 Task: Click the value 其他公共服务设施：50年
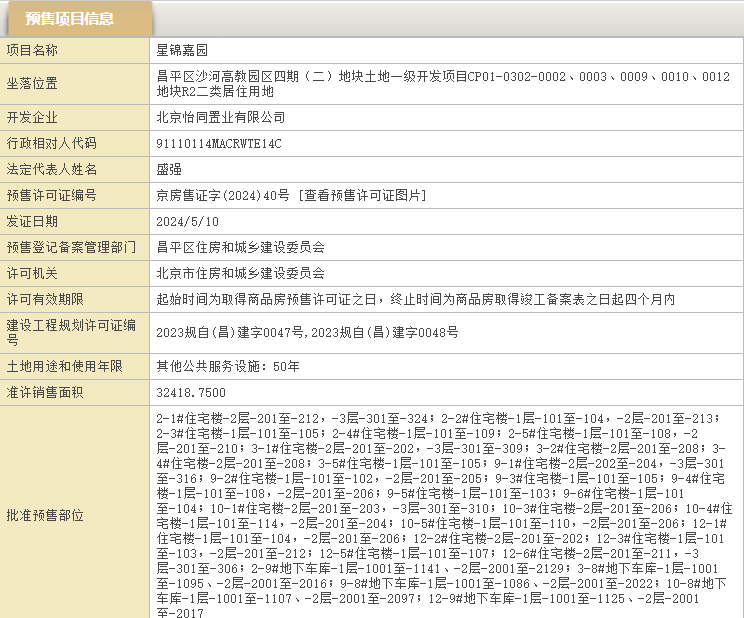point(228,366)
